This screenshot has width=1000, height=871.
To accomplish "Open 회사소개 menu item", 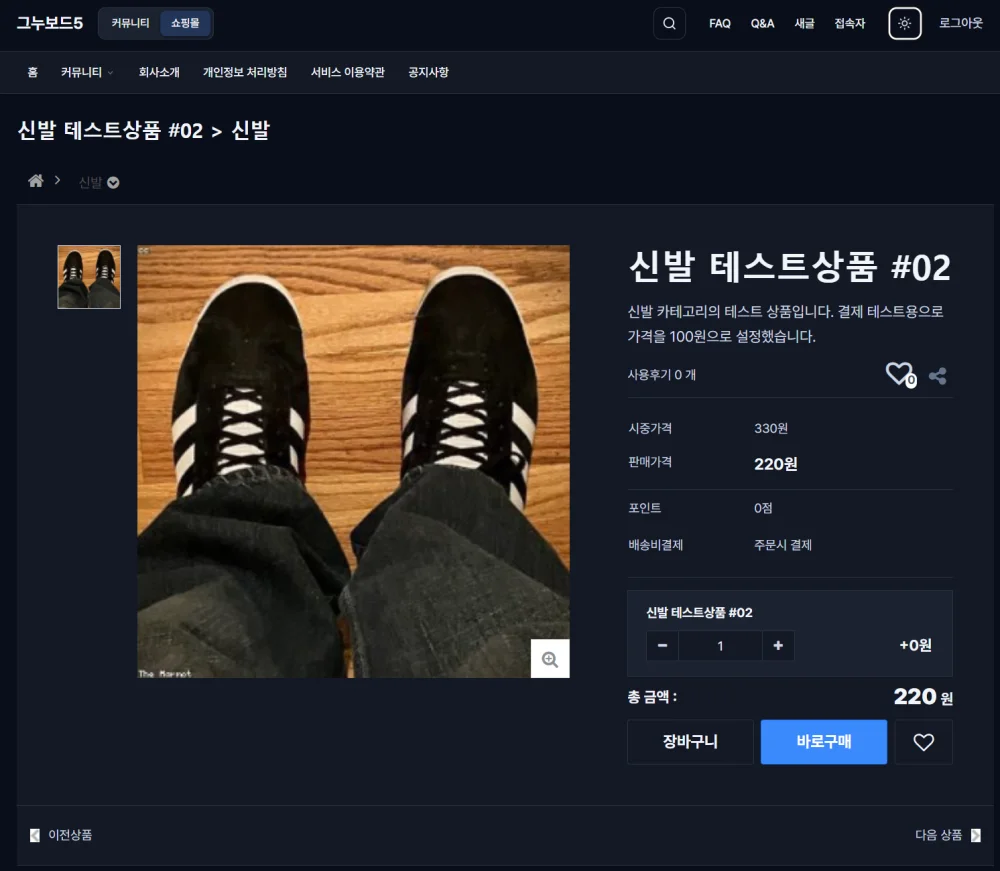I will tap(159, 72).
